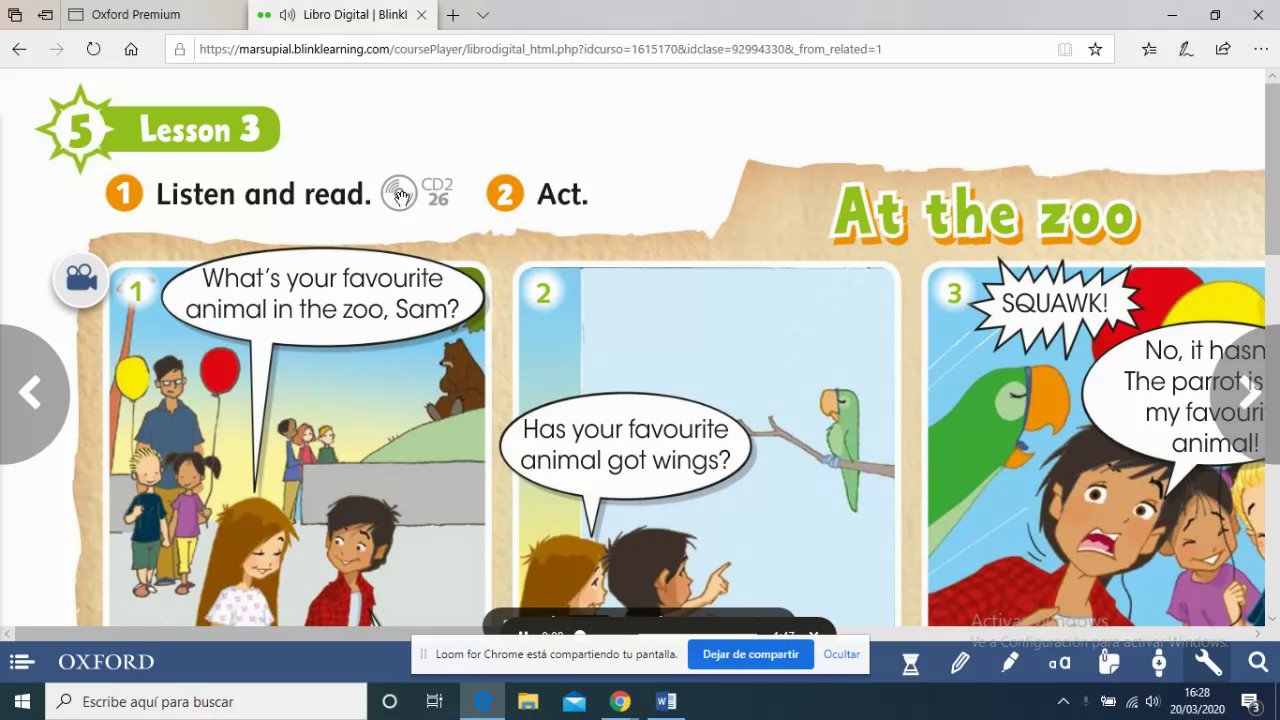The width and height of the screenshot is (1280, 720).
Task: Mute the audio on Libro Digital tab
Action: [287, 15]
